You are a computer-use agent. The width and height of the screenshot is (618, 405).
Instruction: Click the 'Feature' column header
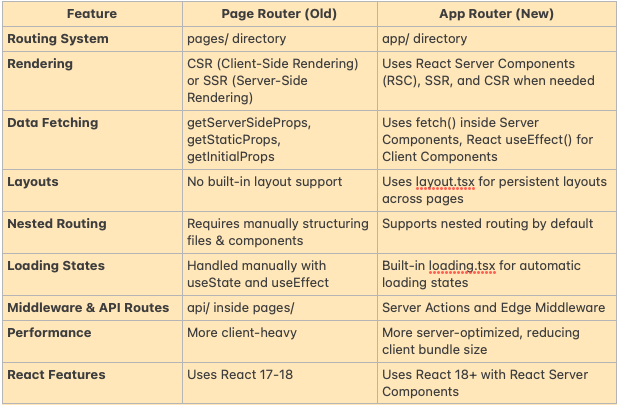pos(92,14)
